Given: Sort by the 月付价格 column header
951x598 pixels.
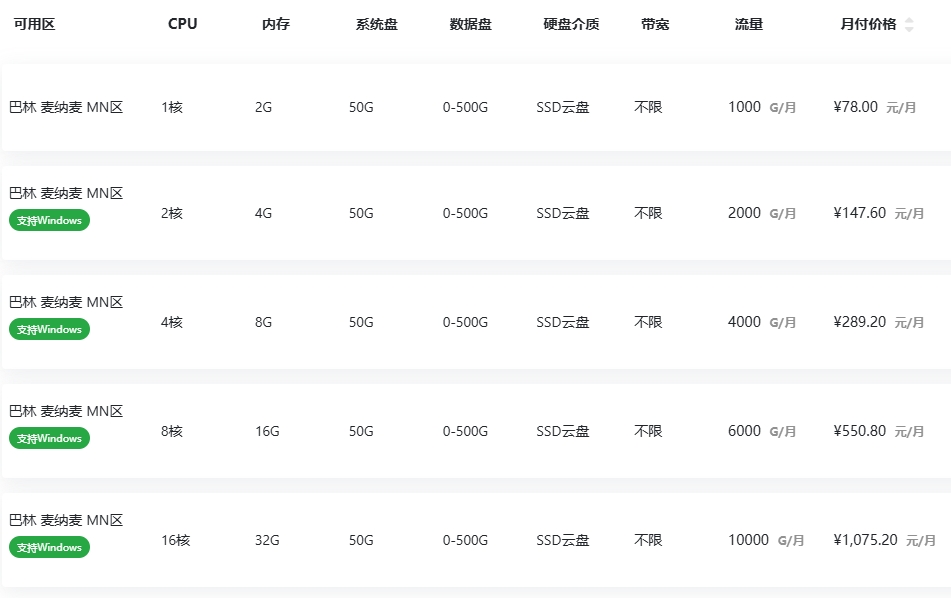Looking at the screenshot, I should tap(868, 25).
